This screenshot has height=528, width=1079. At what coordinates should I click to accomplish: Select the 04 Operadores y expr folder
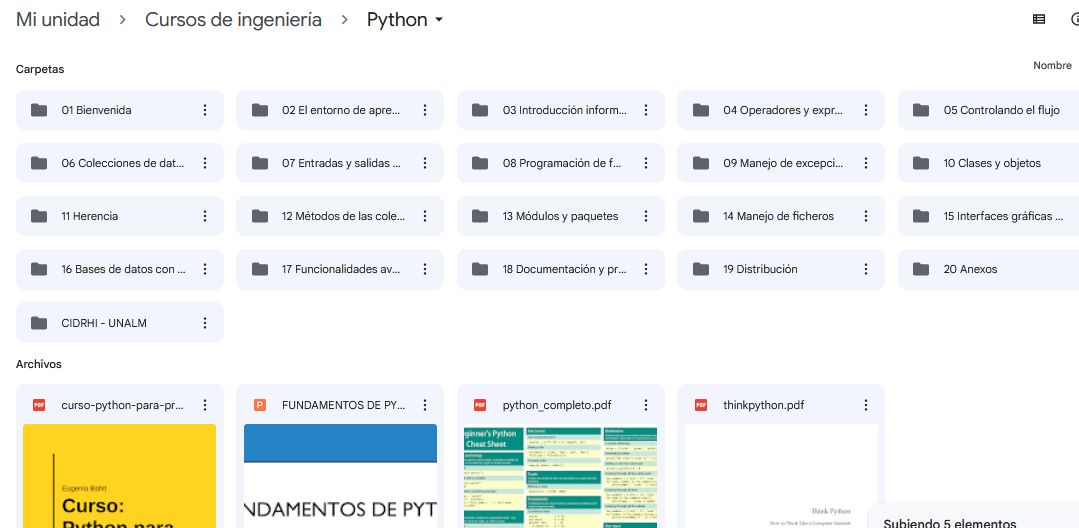(x=781, y=110)
